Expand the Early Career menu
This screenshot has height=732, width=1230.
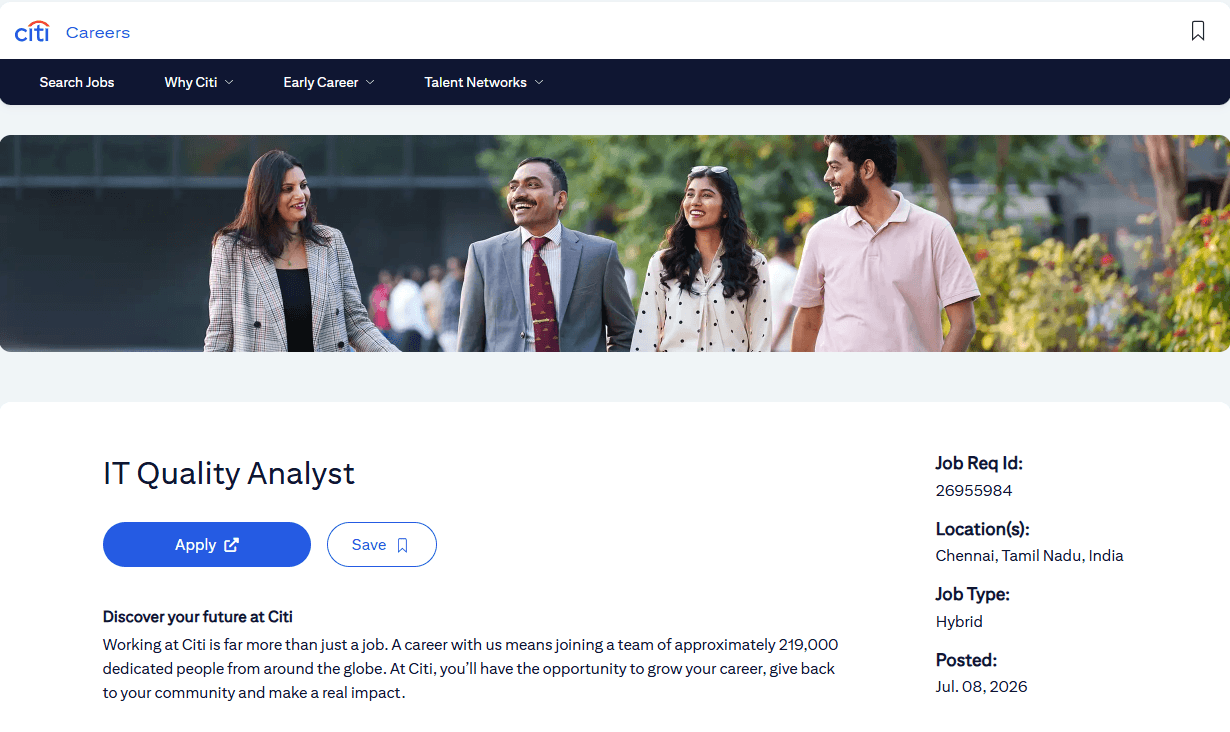click(329, 82)
